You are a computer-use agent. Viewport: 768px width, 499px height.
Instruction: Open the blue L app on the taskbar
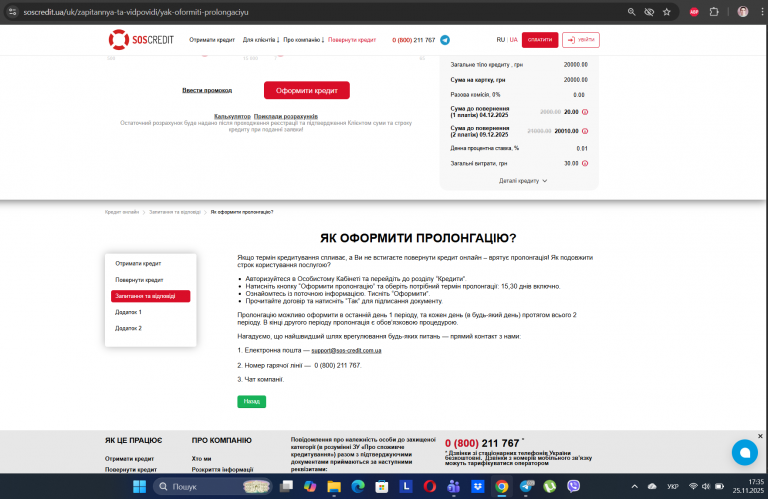click(x=406, y=486)
